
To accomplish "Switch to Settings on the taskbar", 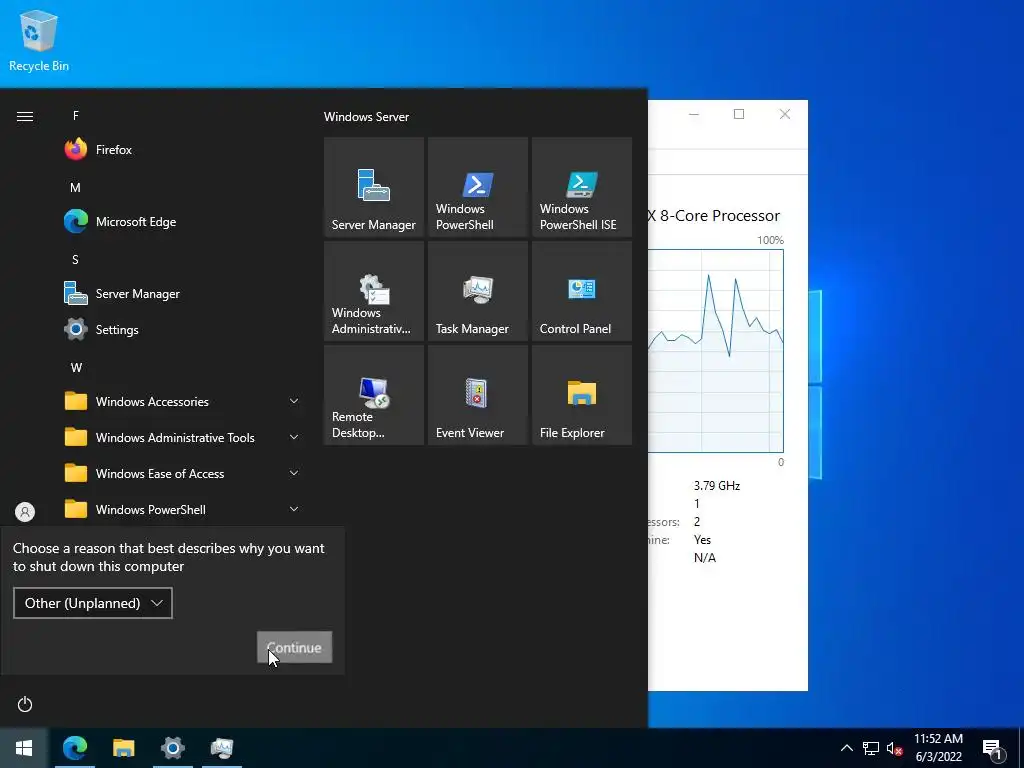I will 172,748.
